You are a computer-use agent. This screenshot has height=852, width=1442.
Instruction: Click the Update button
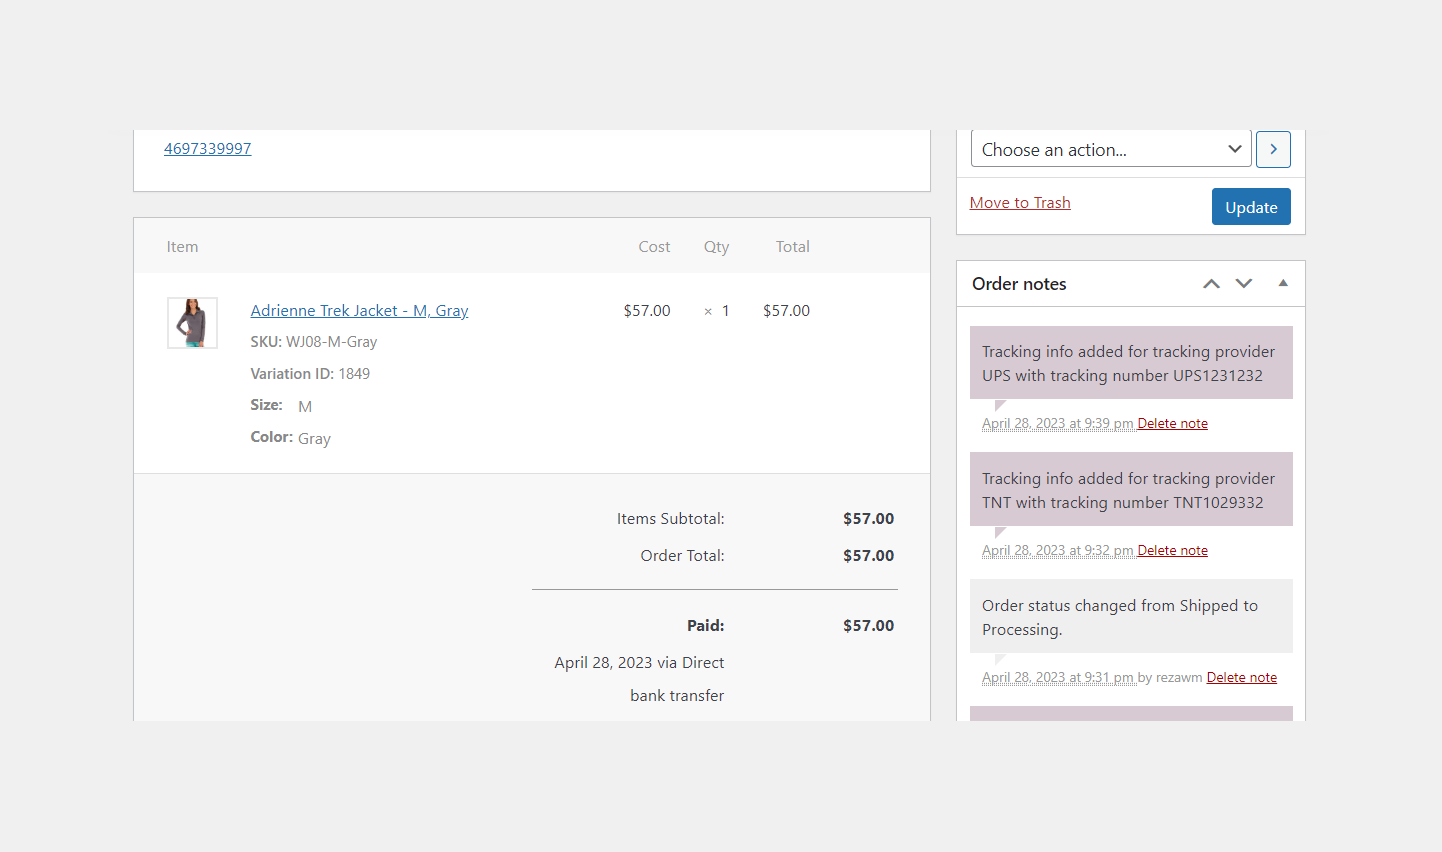[x=1251, y=207]
